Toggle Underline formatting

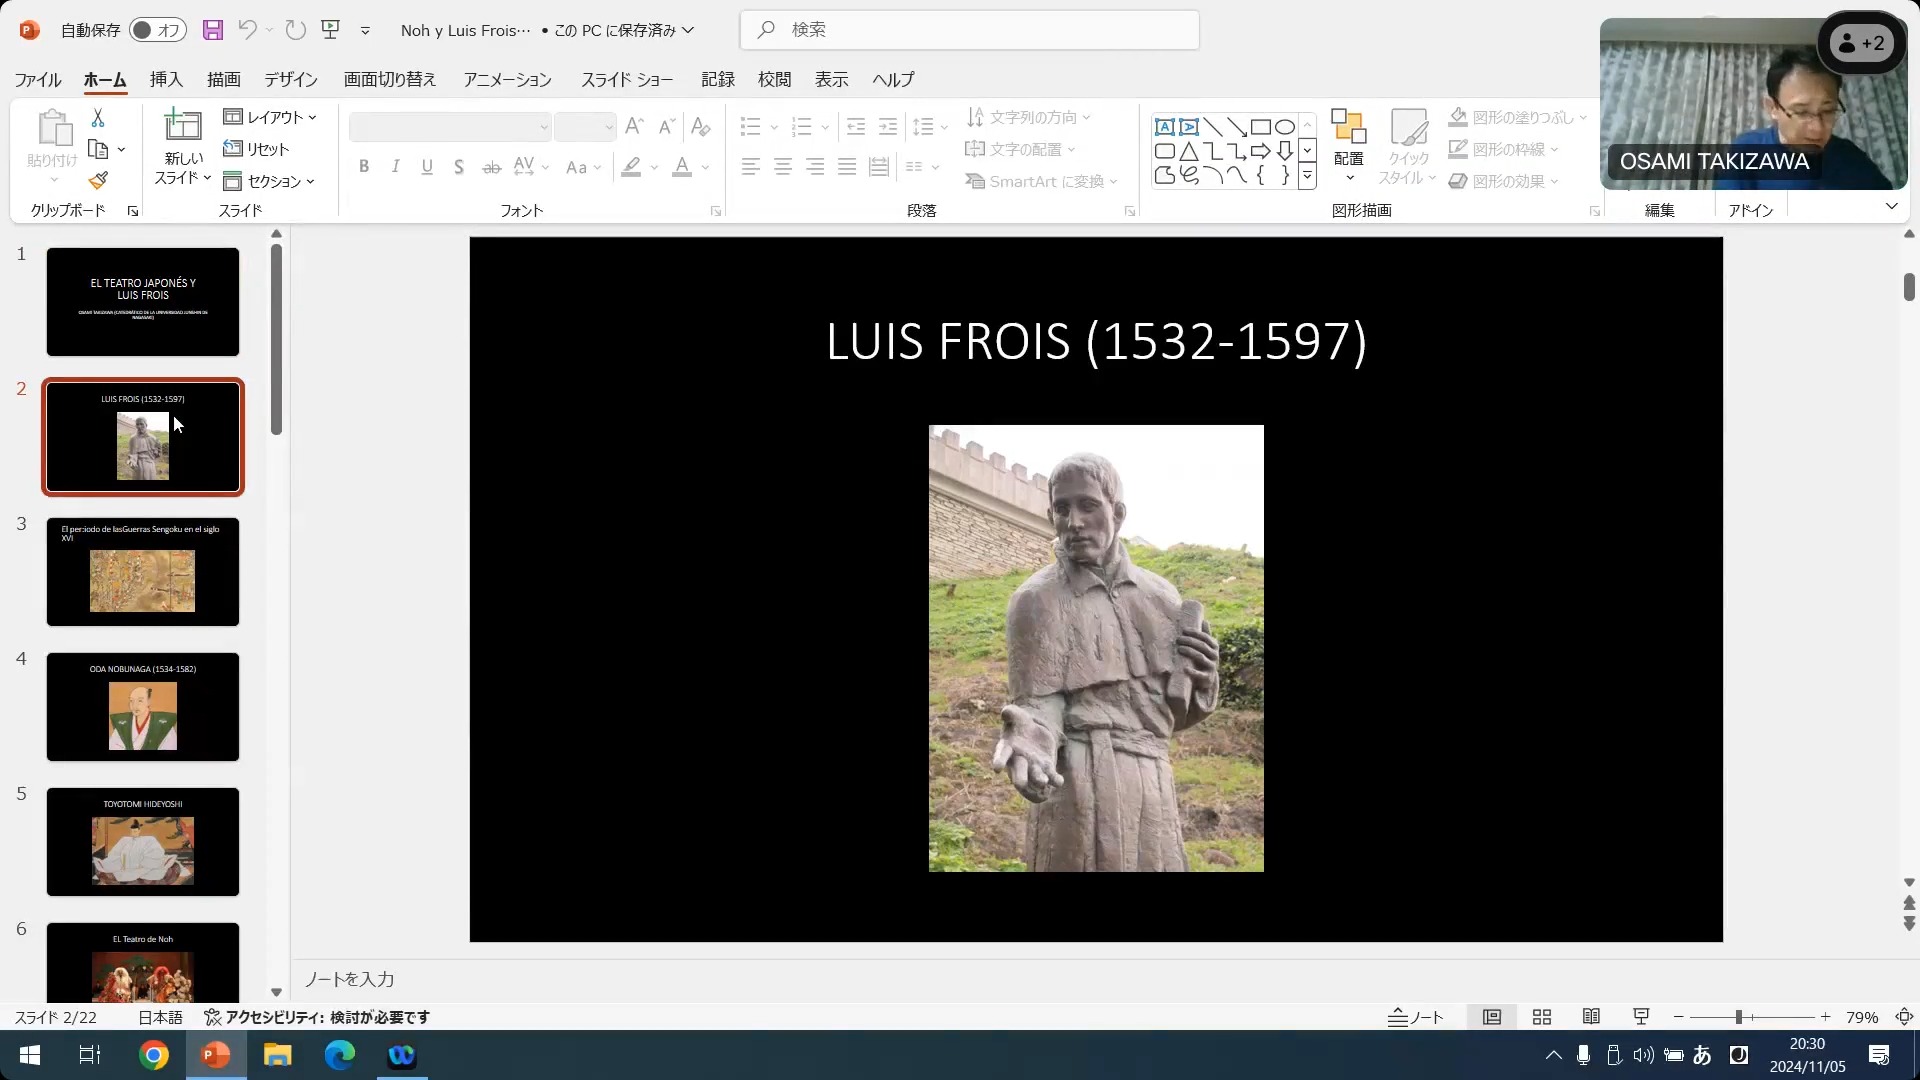427,167
